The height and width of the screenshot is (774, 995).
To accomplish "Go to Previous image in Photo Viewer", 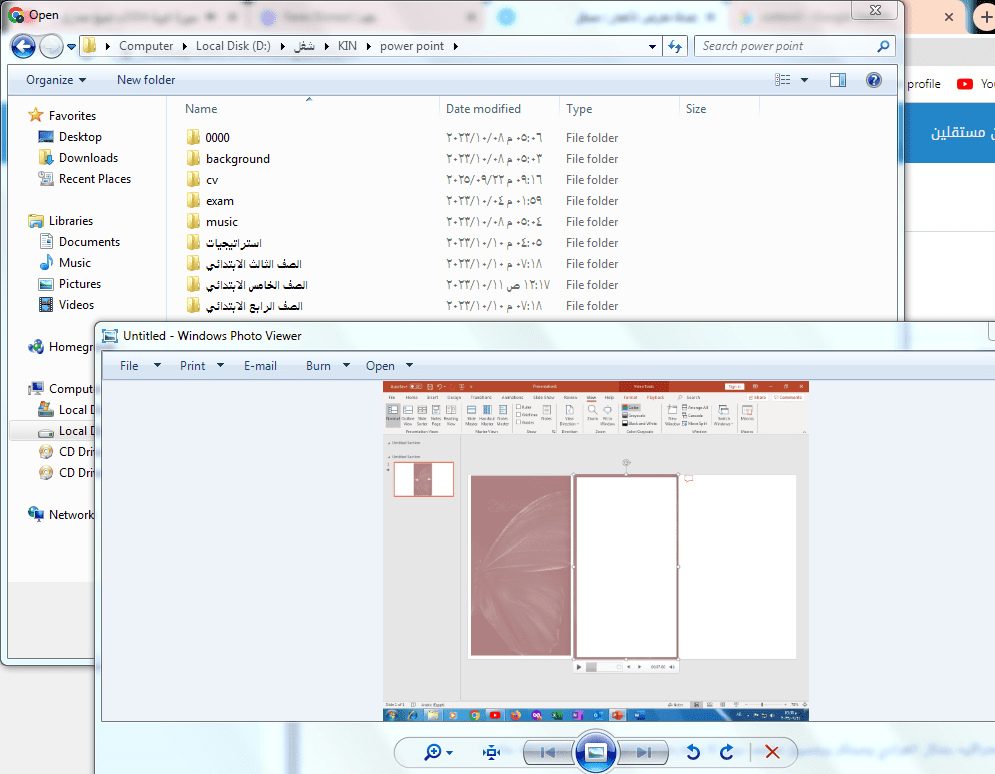I will [548, 752].
